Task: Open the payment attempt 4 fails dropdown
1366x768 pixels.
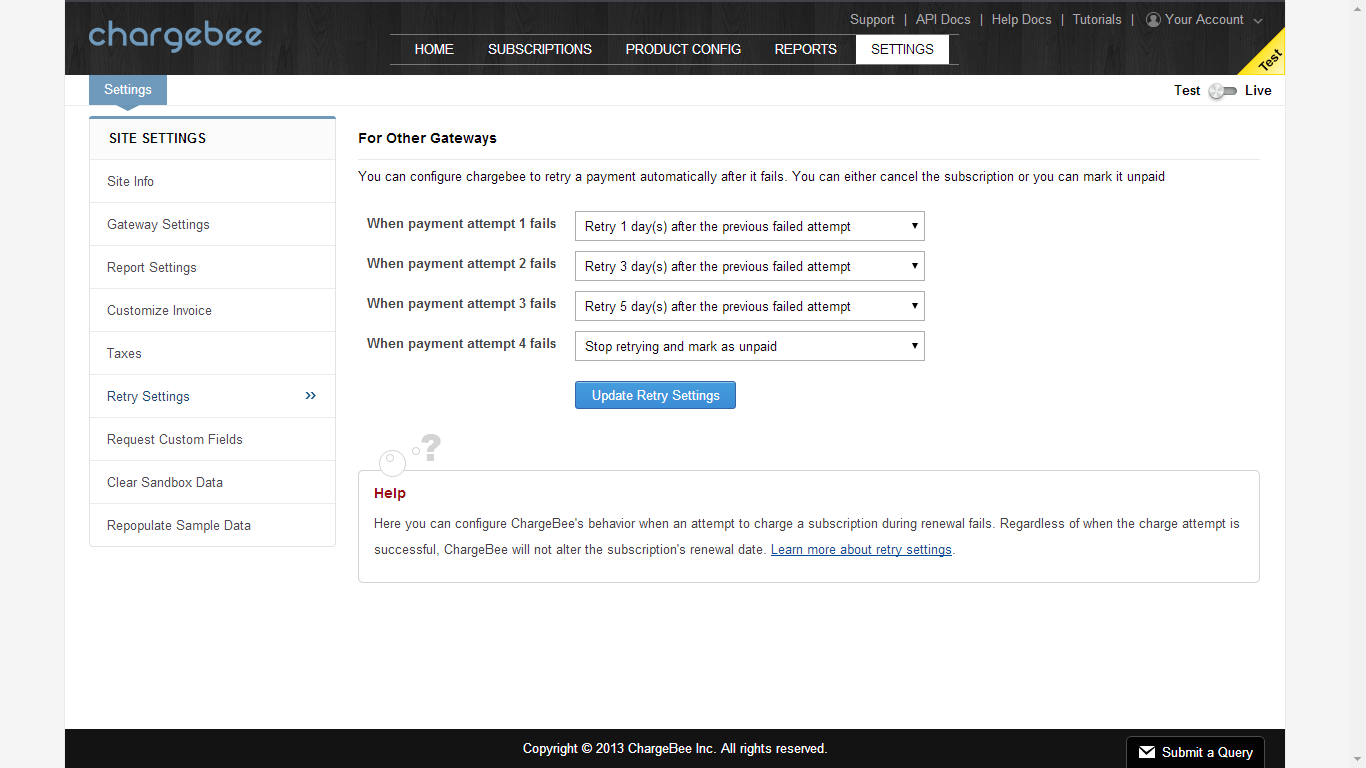Action: coord(749,346)
